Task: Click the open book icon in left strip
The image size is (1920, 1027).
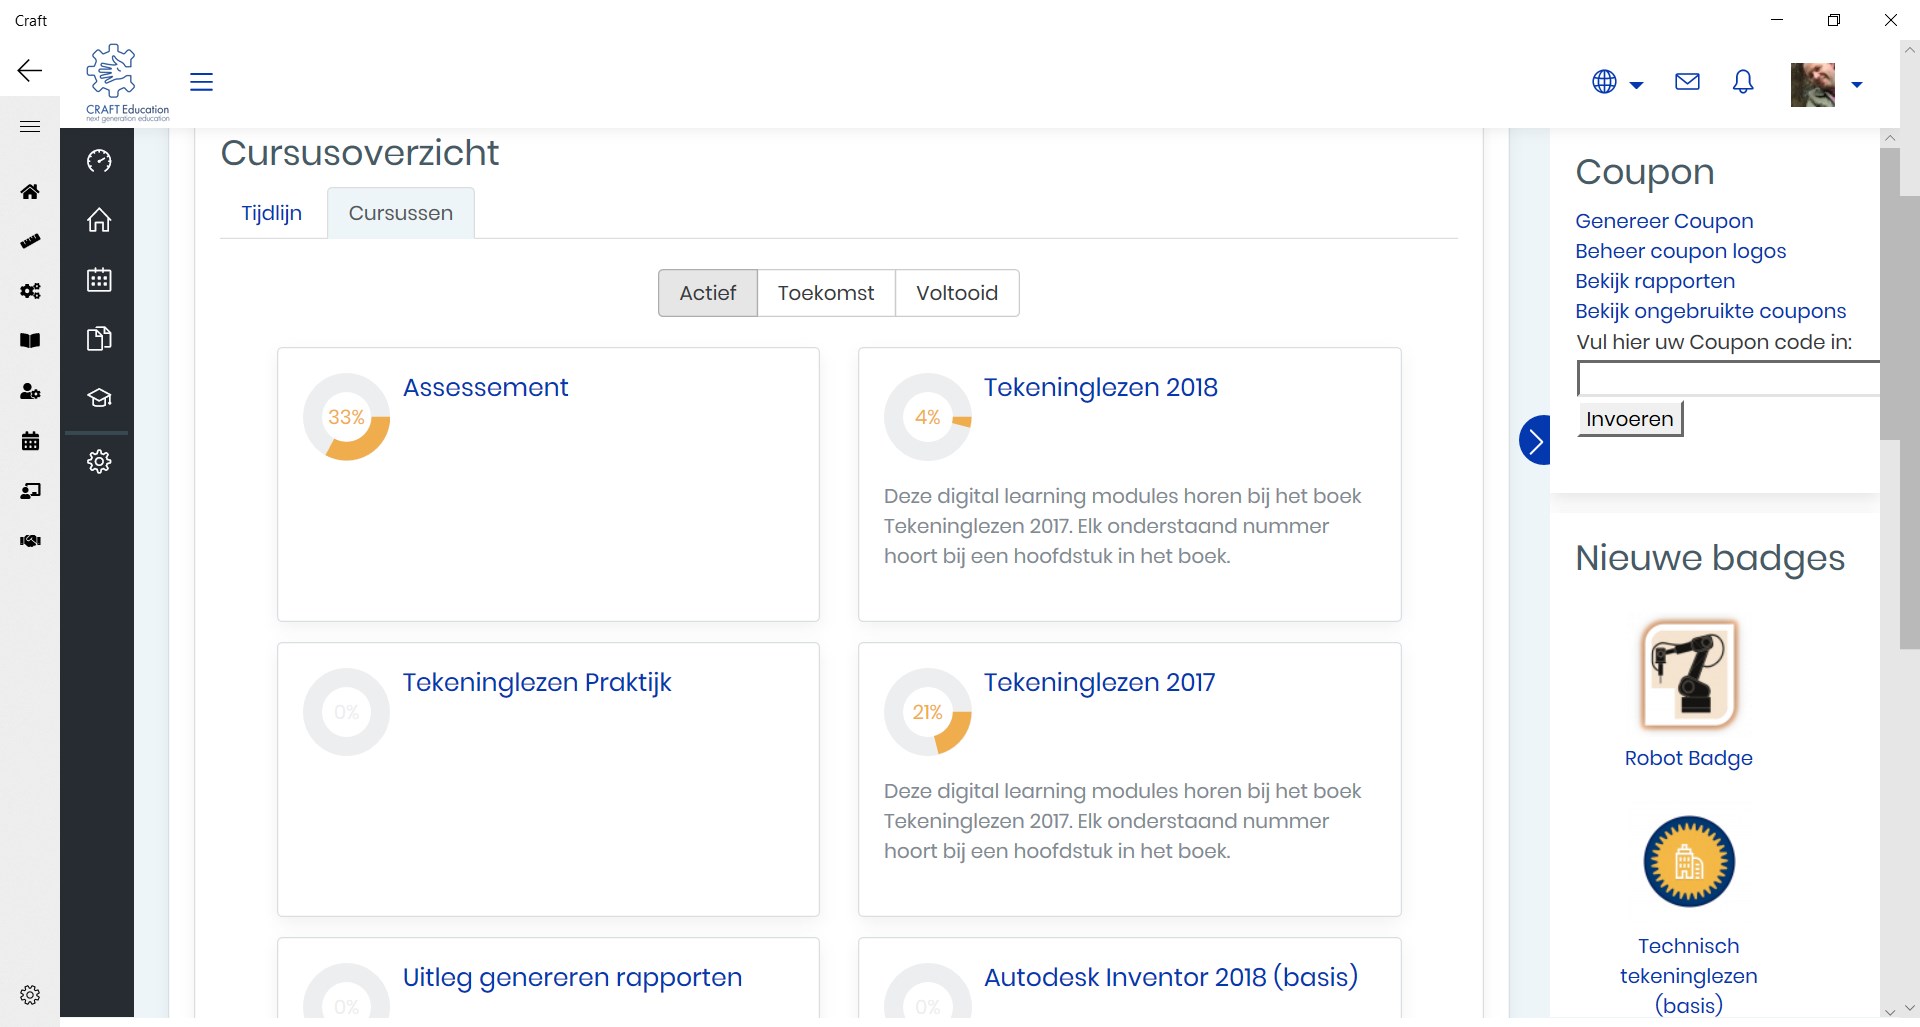Action: [x=30, y=341]
